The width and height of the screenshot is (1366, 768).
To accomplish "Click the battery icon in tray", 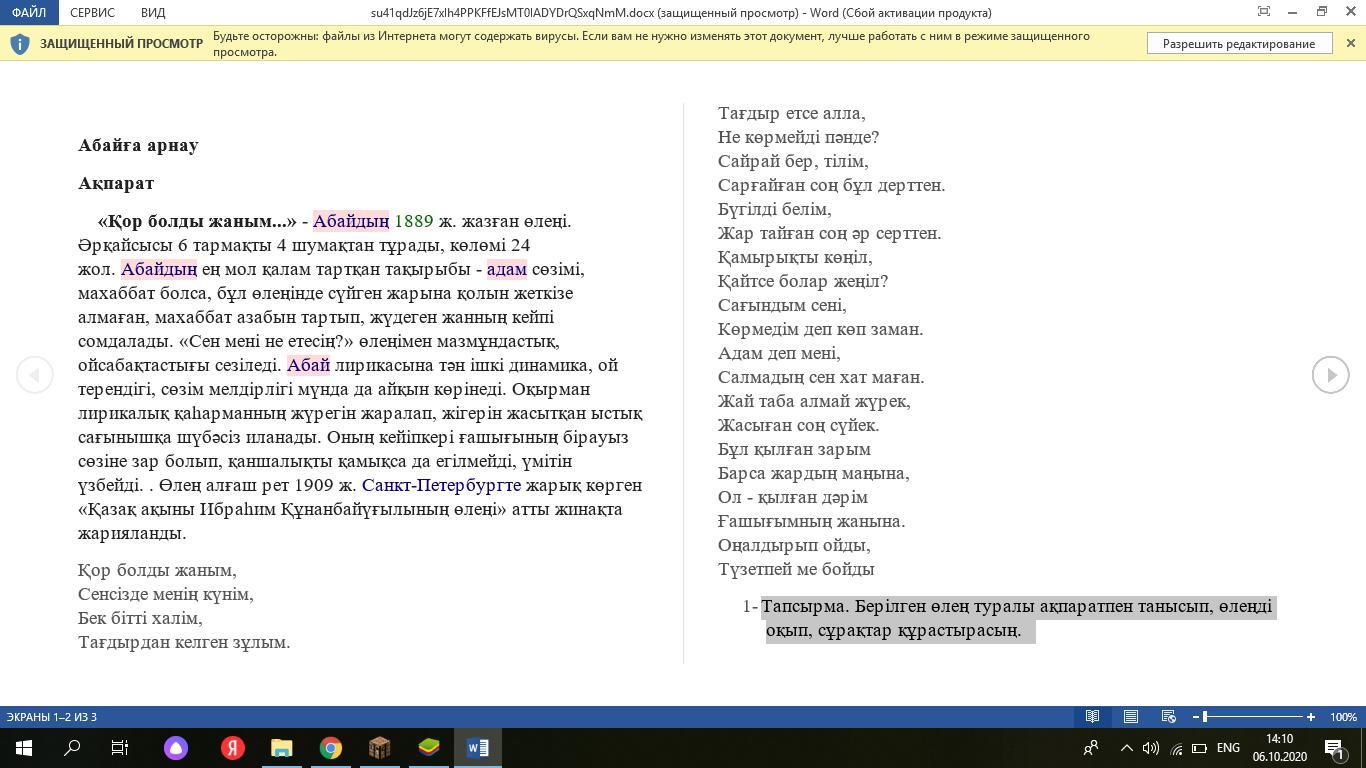I will pyautogui.click(x=1199, y=748).
